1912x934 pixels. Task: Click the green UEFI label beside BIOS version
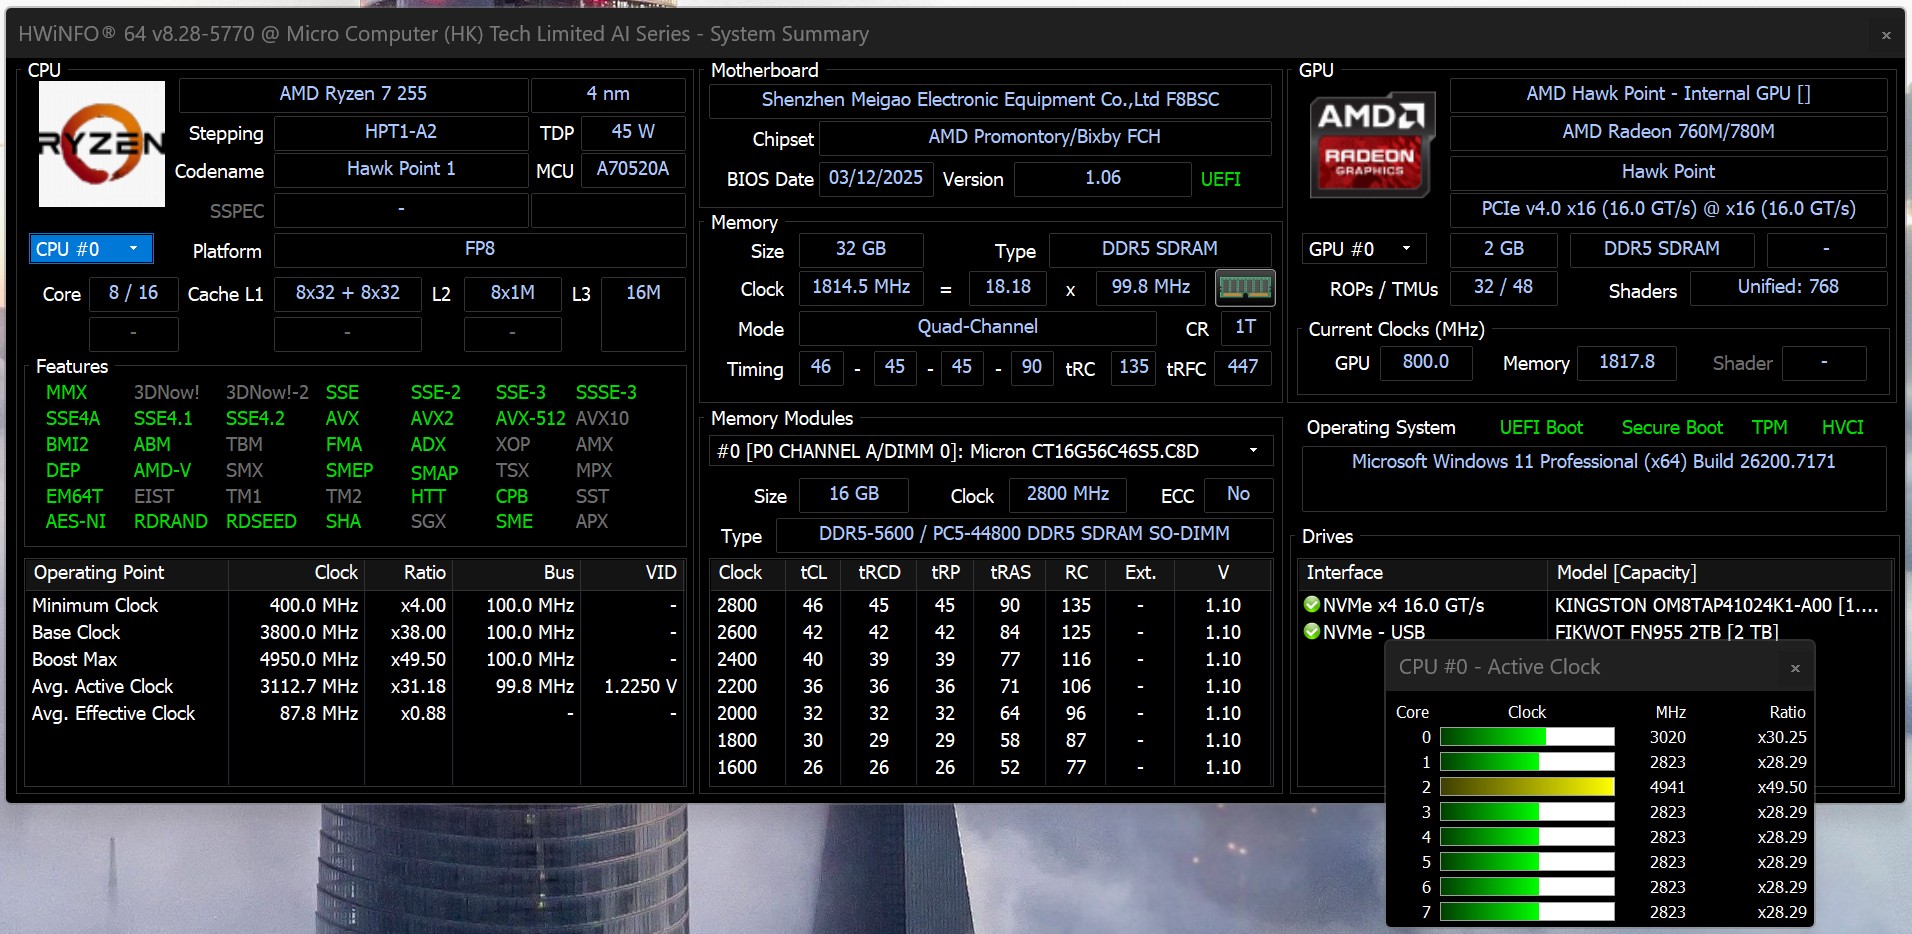pos(1220,179)
